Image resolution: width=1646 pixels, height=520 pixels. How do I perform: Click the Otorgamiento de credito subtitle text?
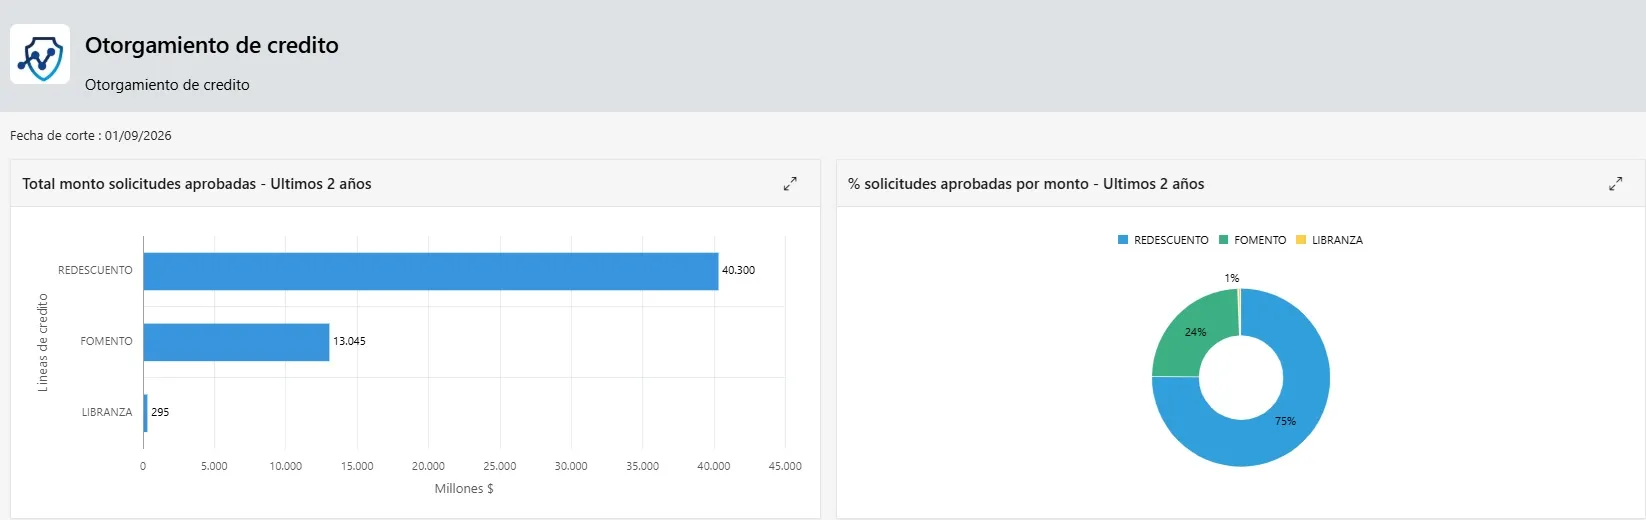[167, 85]
